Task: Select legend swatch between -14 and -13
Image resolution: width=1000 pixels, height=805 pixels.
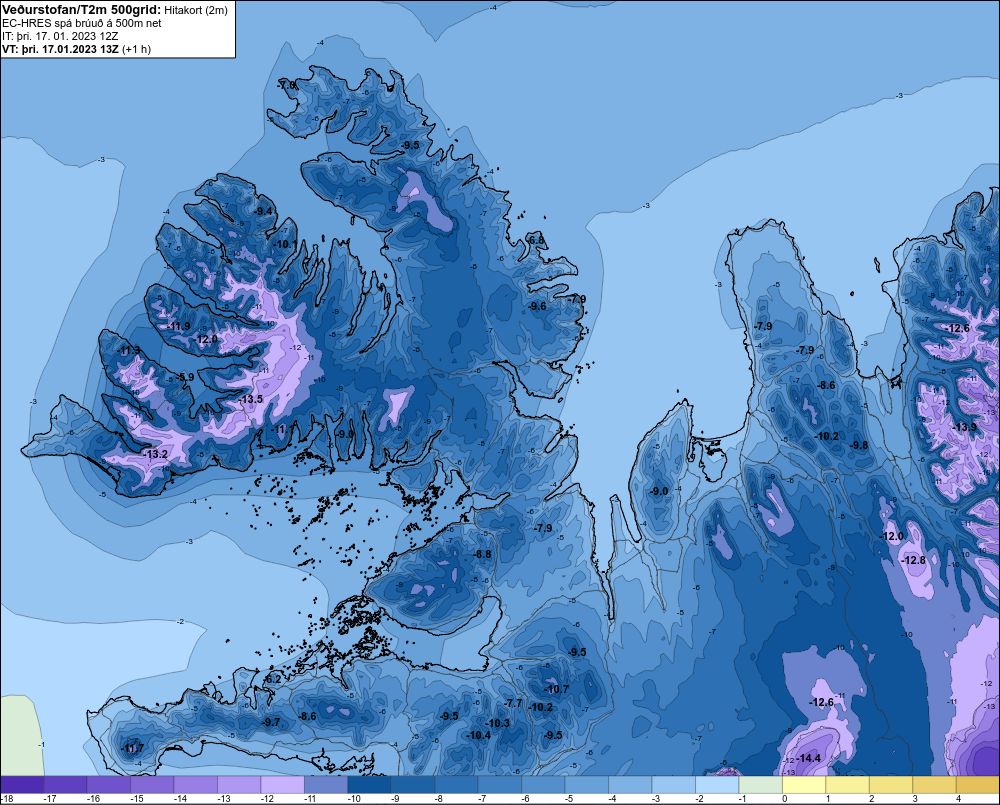Action: pos(196,784)
